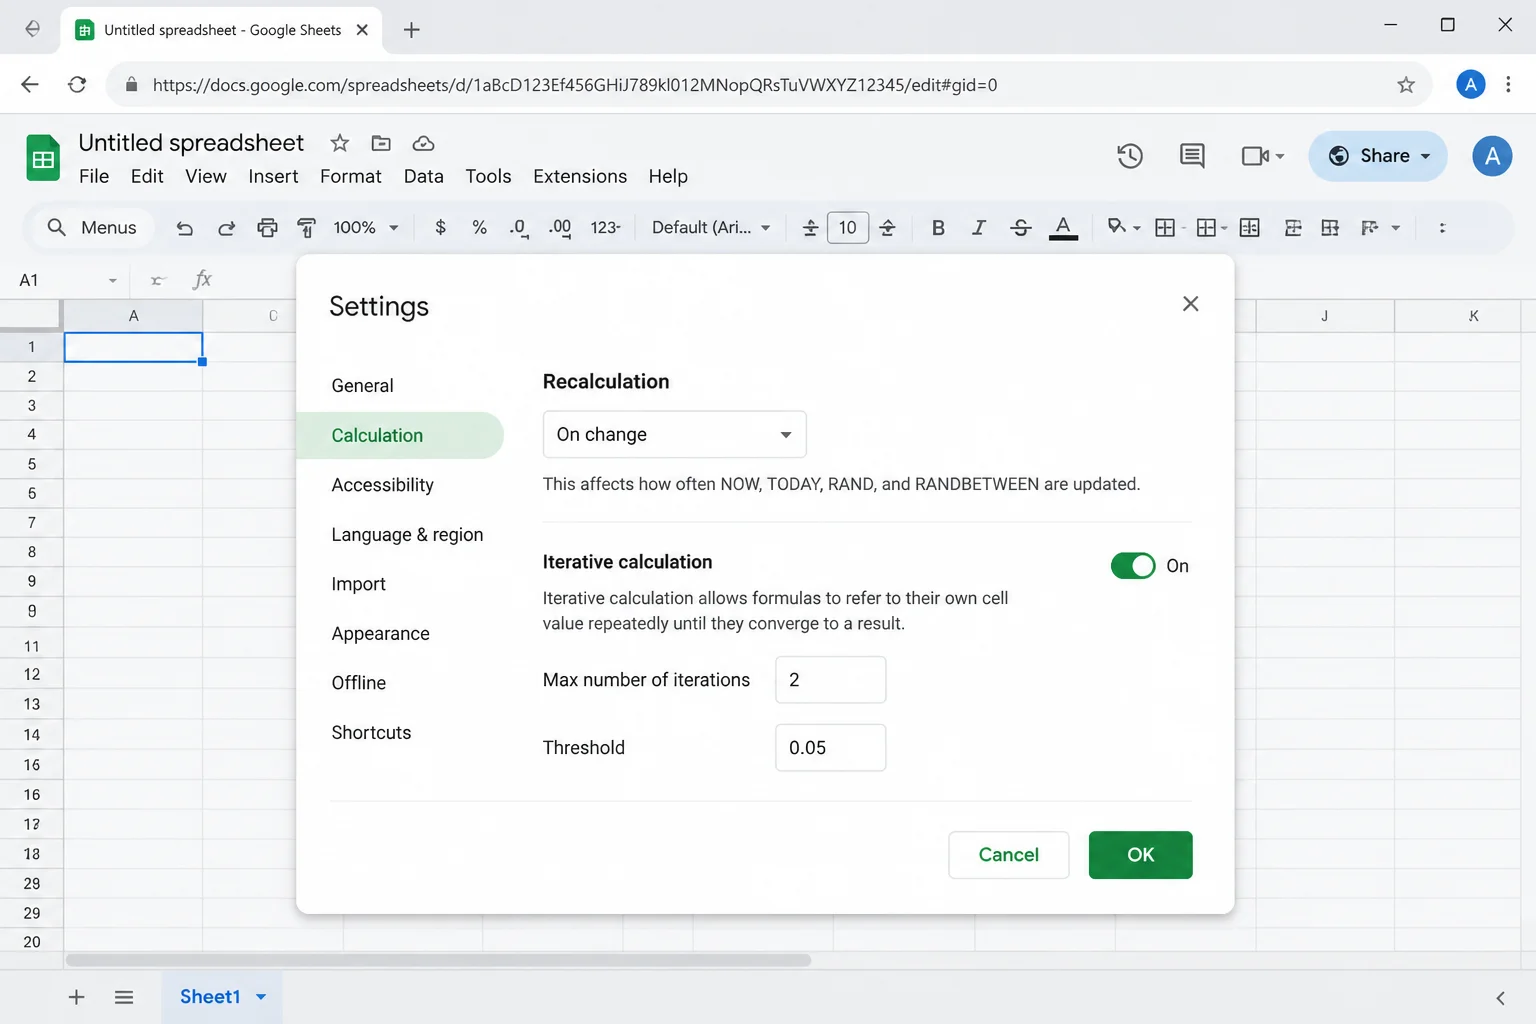Select Offline settings section
The width and height of the screenshot is (1536, 1024).
click(x=358, y=683)
